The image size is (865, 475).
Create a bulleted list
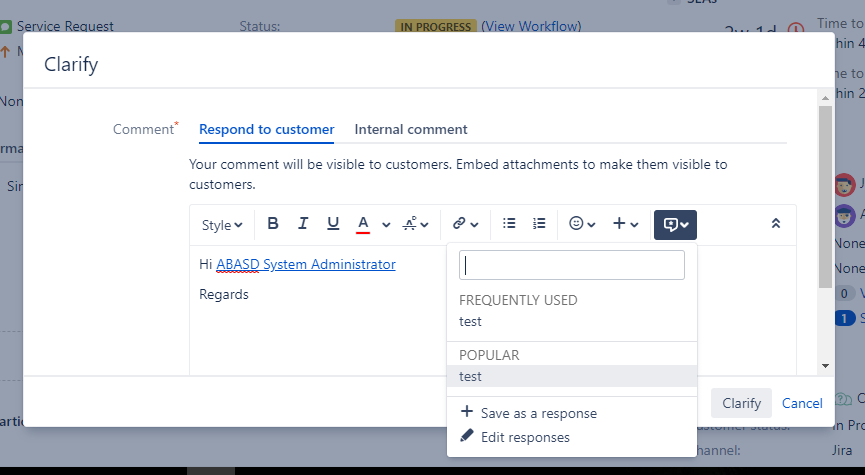pyautogui.click(x=509, y=223)
